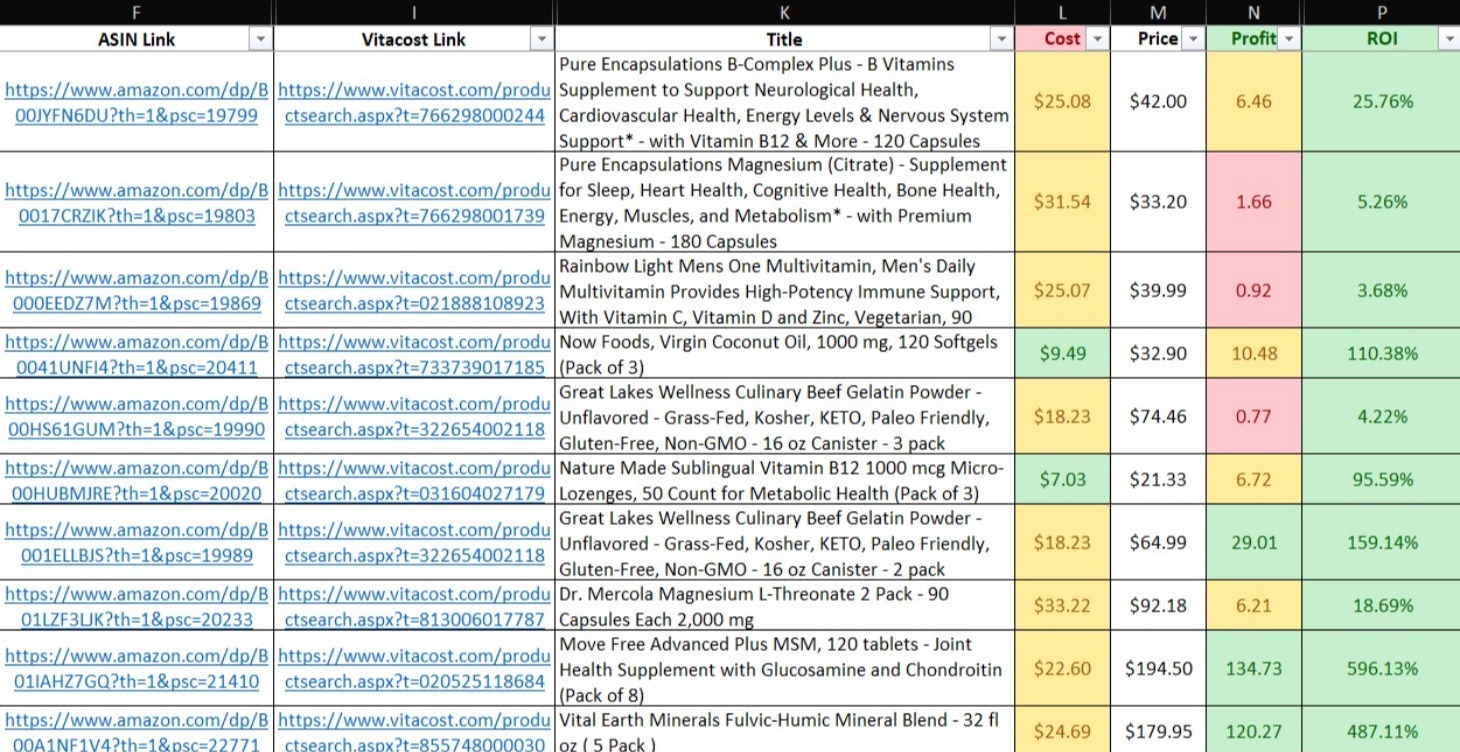
Task: Open Vitacost link ending 766298001739
Action: (414, 203)
